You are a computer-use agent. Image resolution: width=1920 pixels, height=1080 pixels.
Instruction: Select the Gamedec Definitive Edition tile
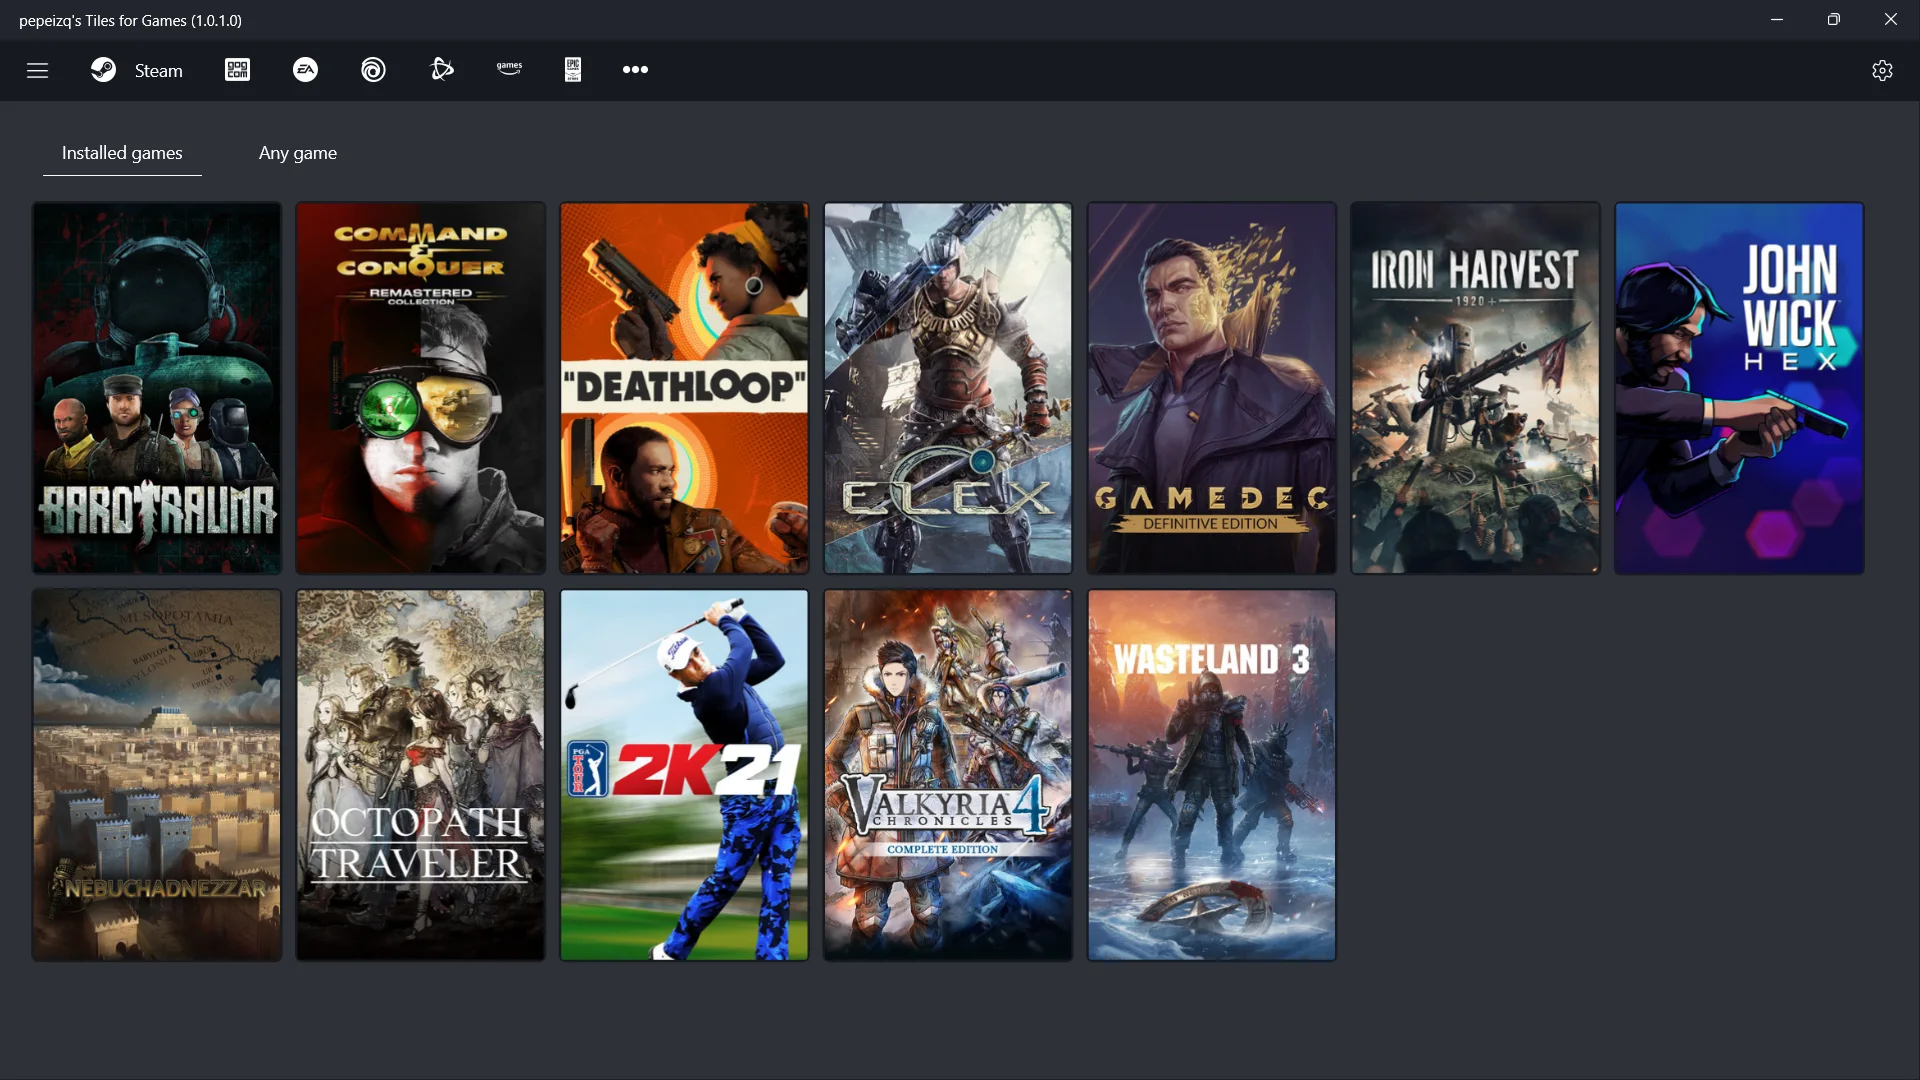(x=1212, y=388)
